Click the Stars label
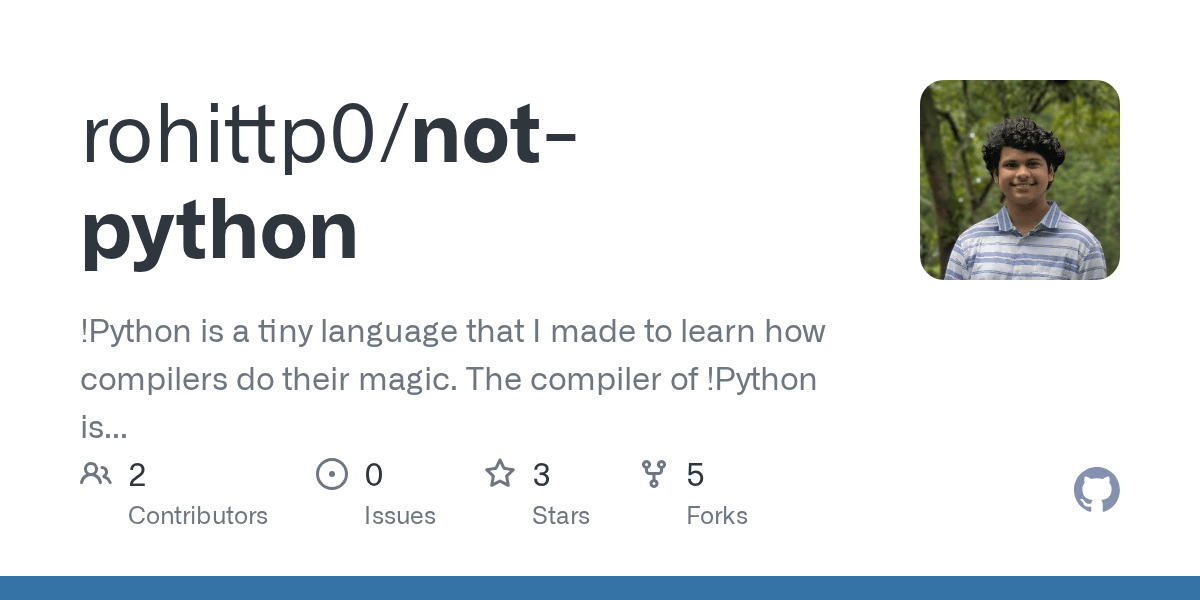Image resolution: width=1200 pixels, height=600 pixels. tap(561, 516)
